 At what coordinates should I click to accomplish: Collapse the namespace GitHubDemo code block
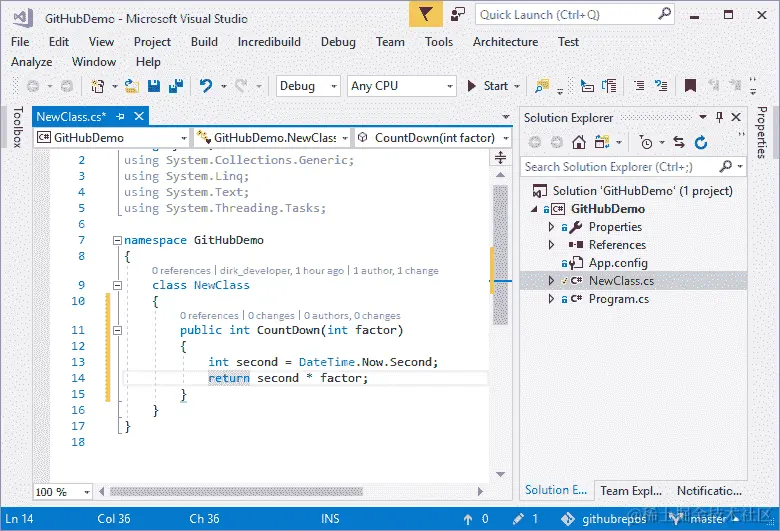(117, 240)
